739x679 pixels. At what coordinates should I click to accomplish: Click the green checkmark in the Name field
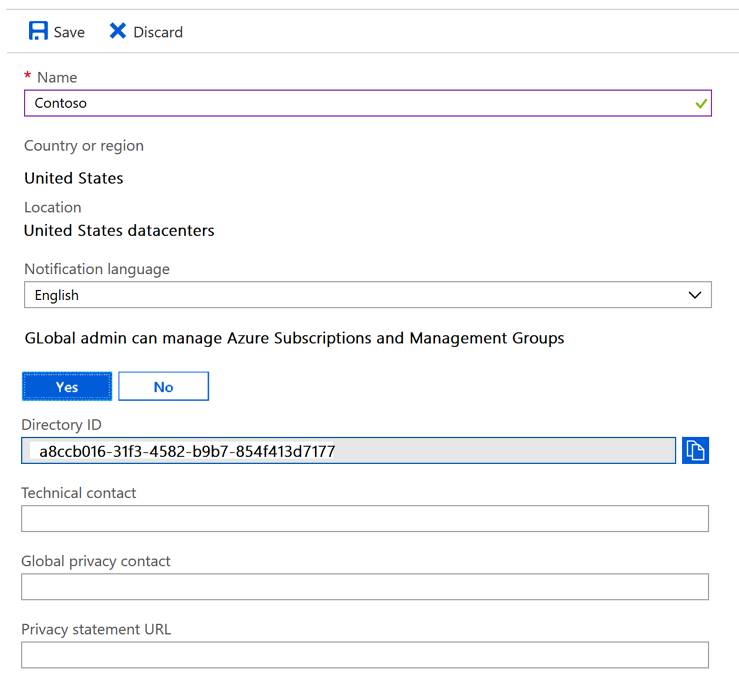click(x=702, y=103)
